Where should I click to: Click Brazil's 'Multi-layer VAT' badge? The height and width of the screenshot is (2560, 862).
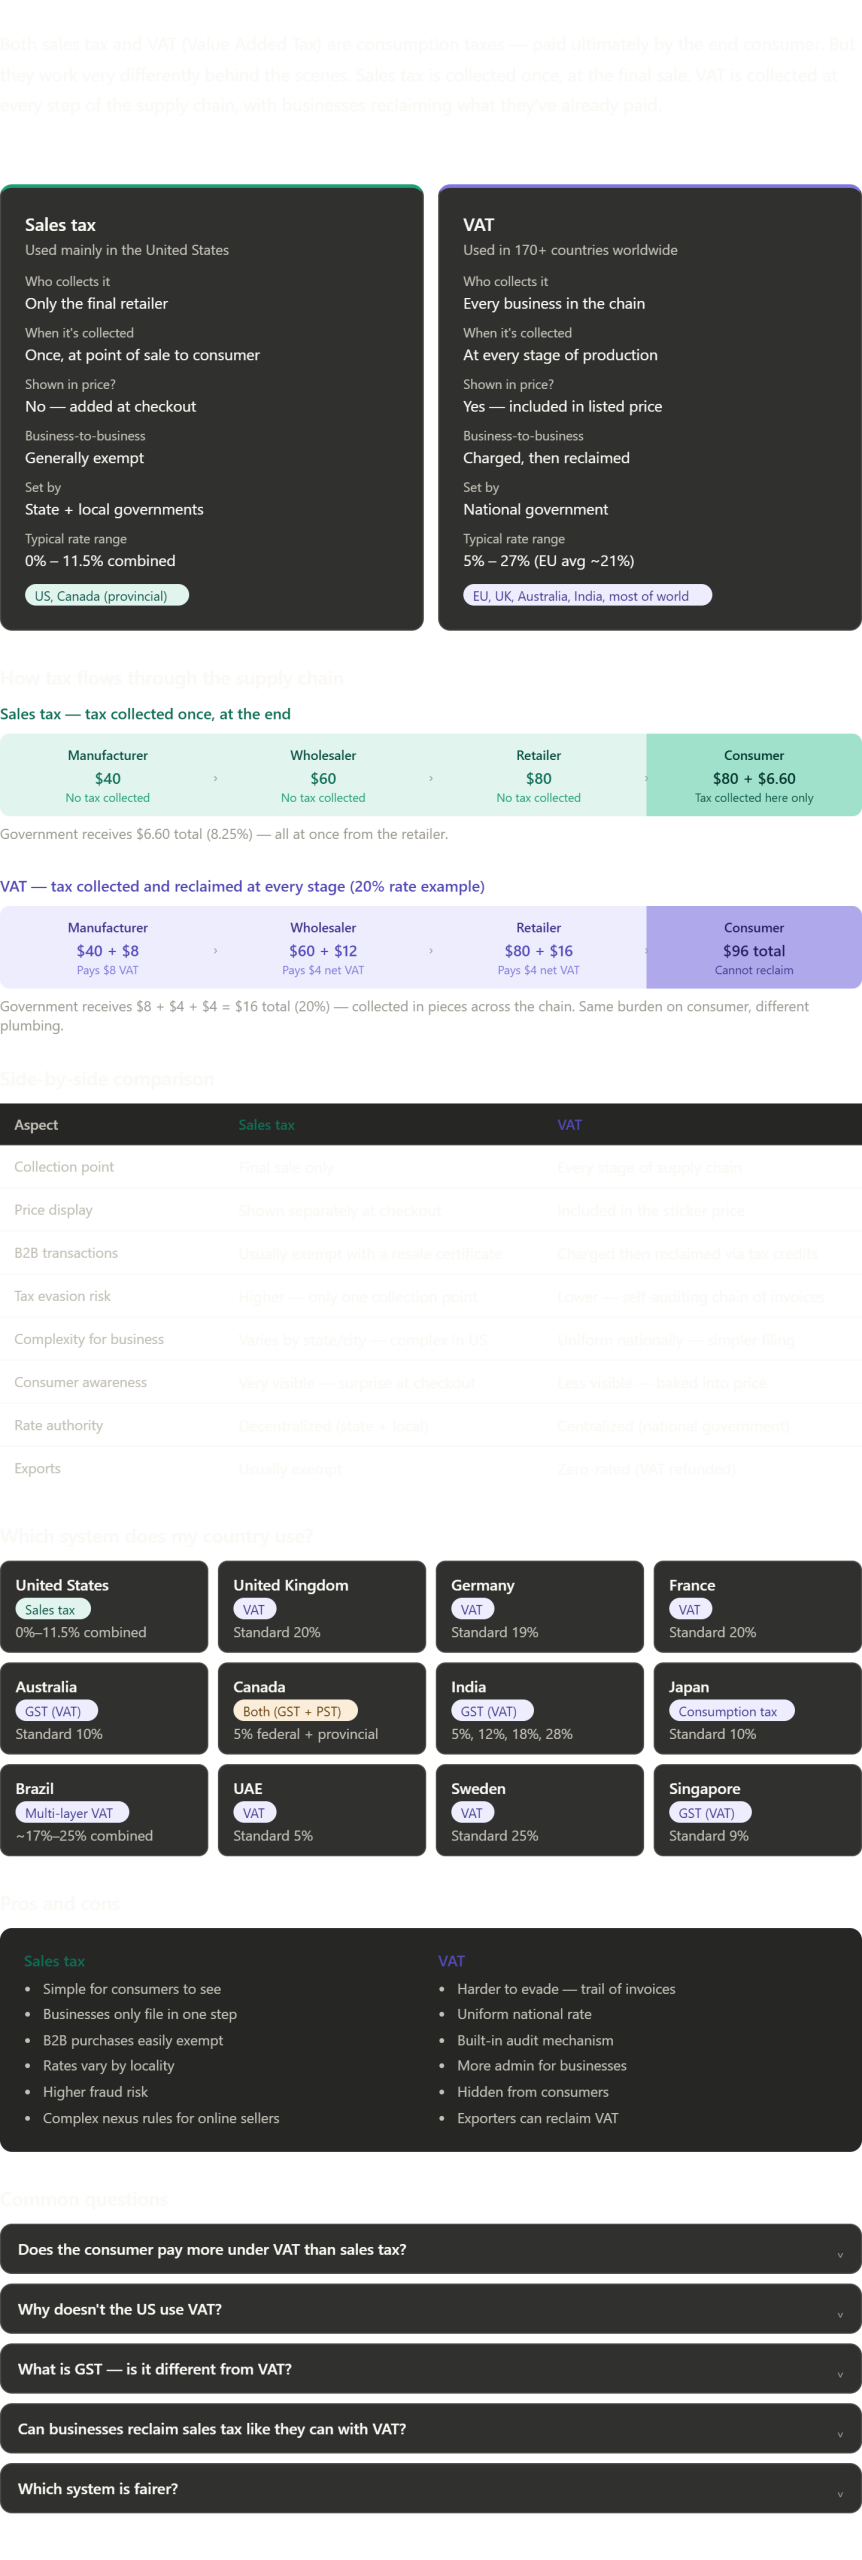pyautogui.click(x=72, y=1813)
